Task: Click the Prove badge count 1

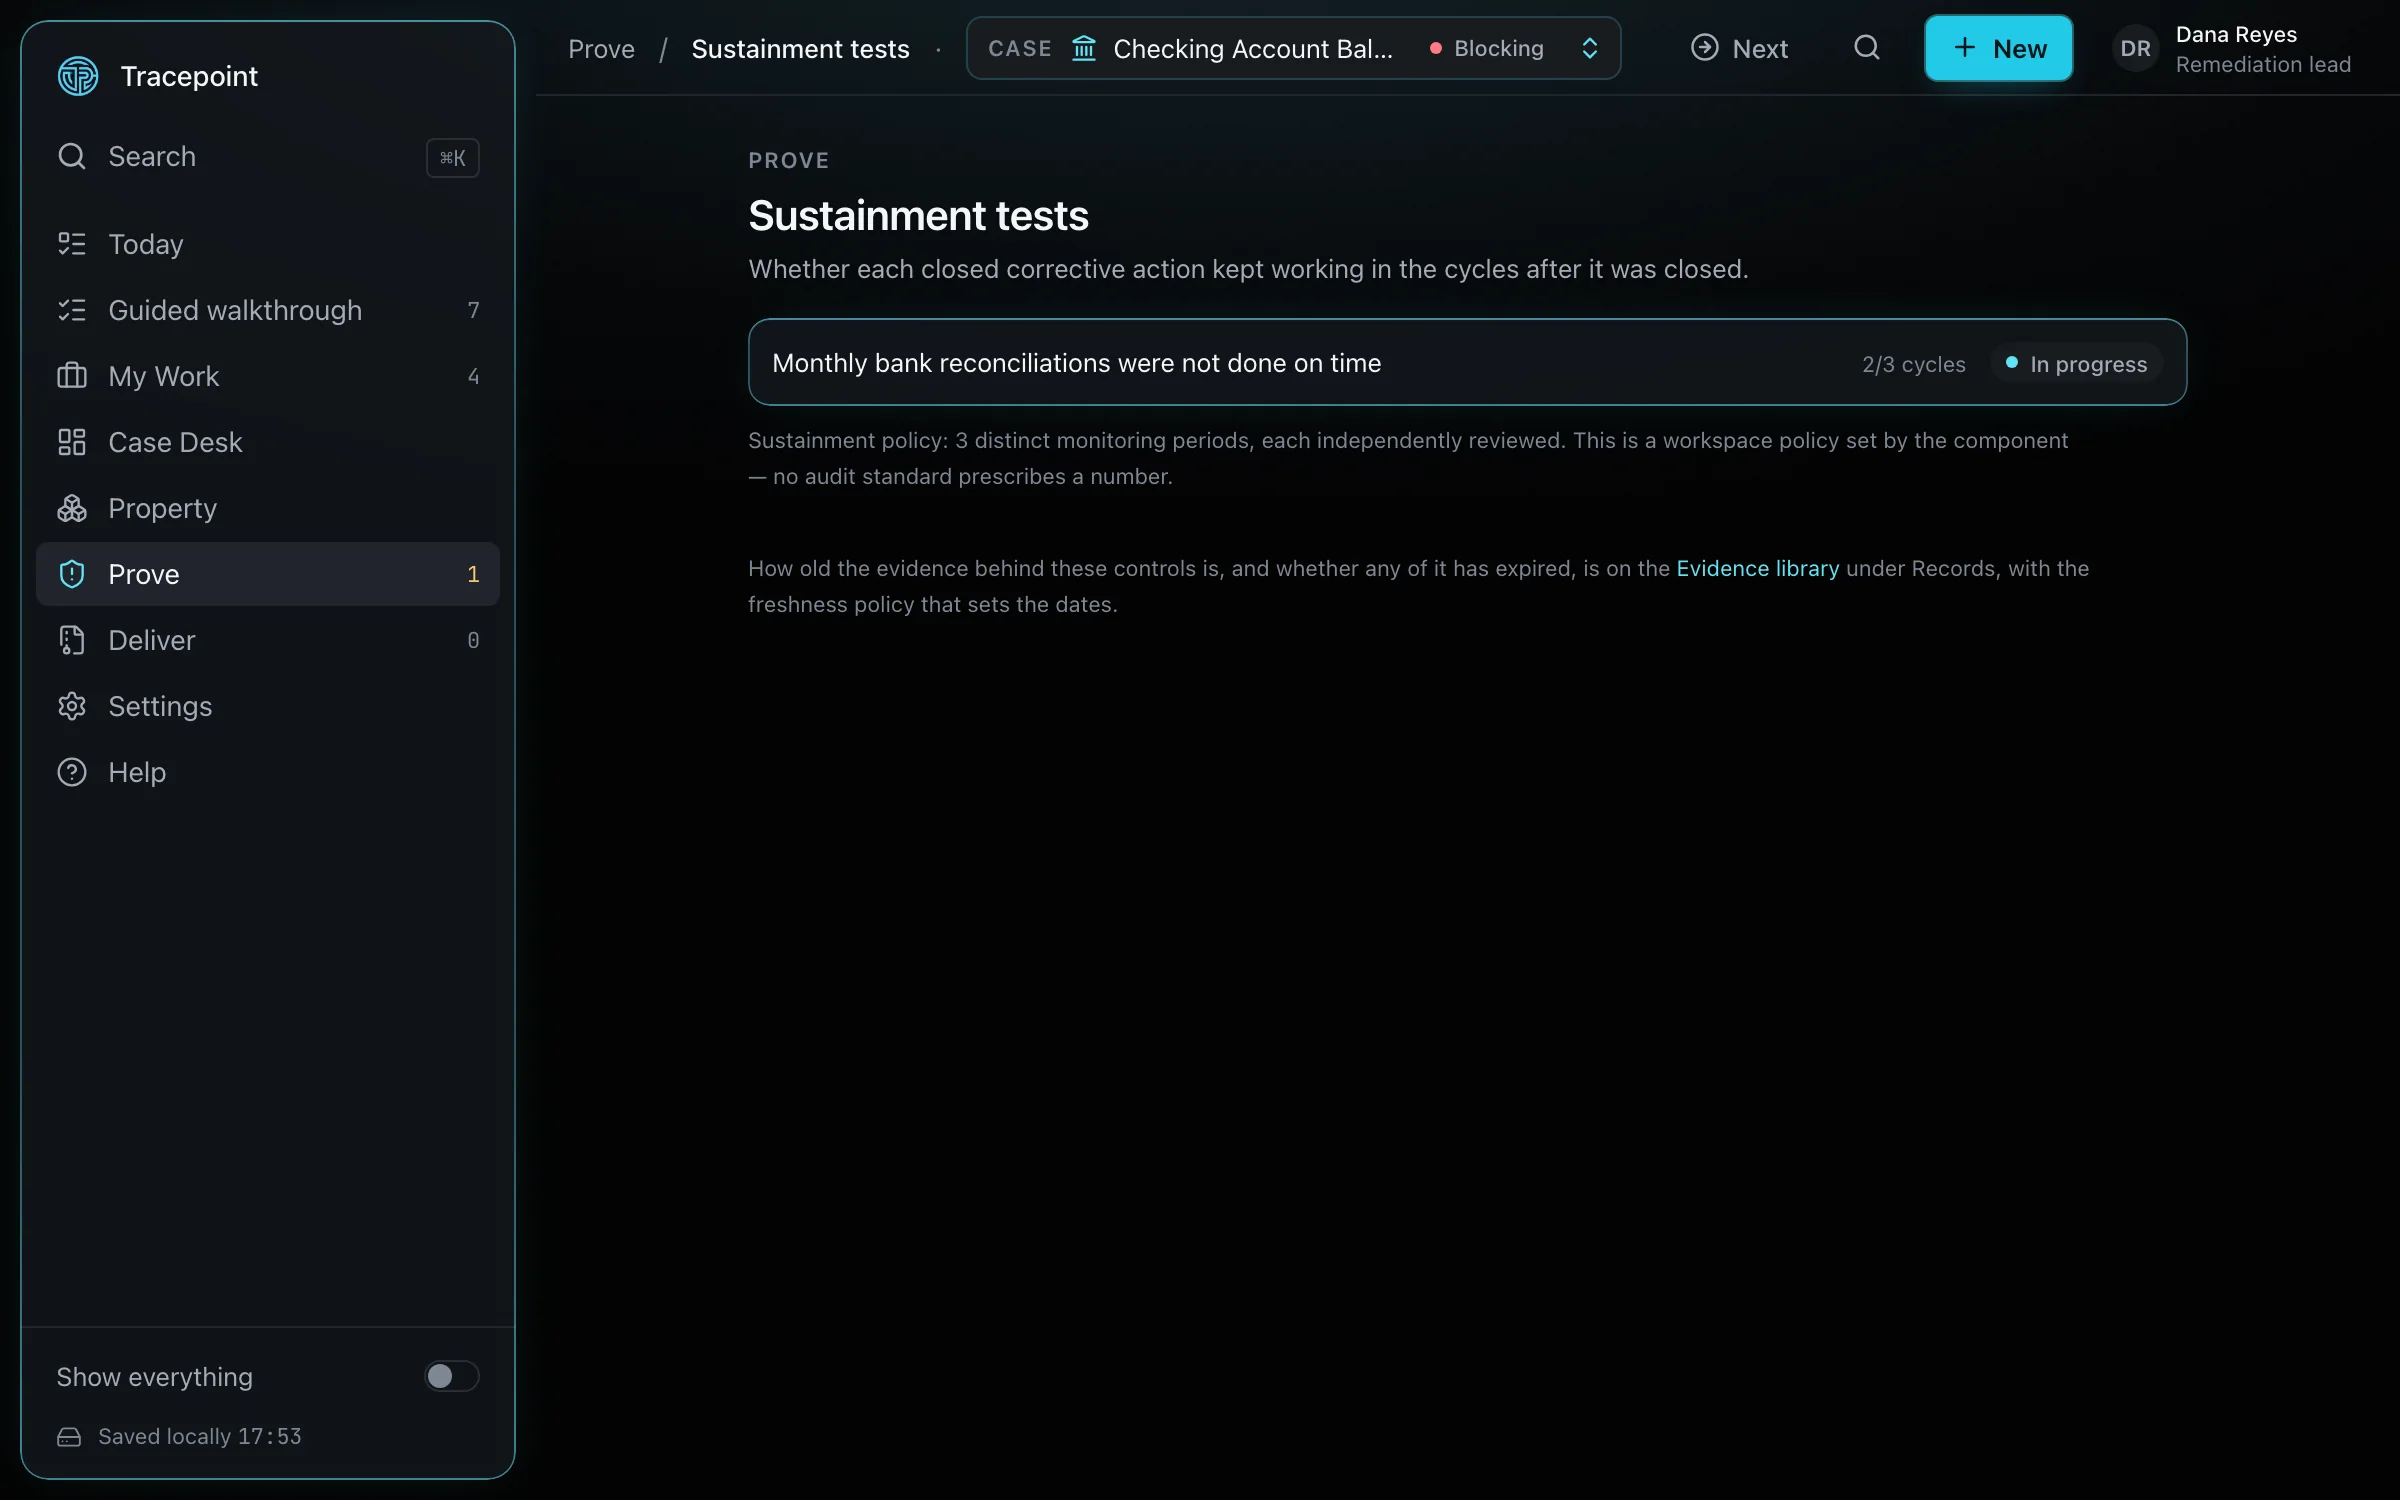Action: tap(473, 574)
